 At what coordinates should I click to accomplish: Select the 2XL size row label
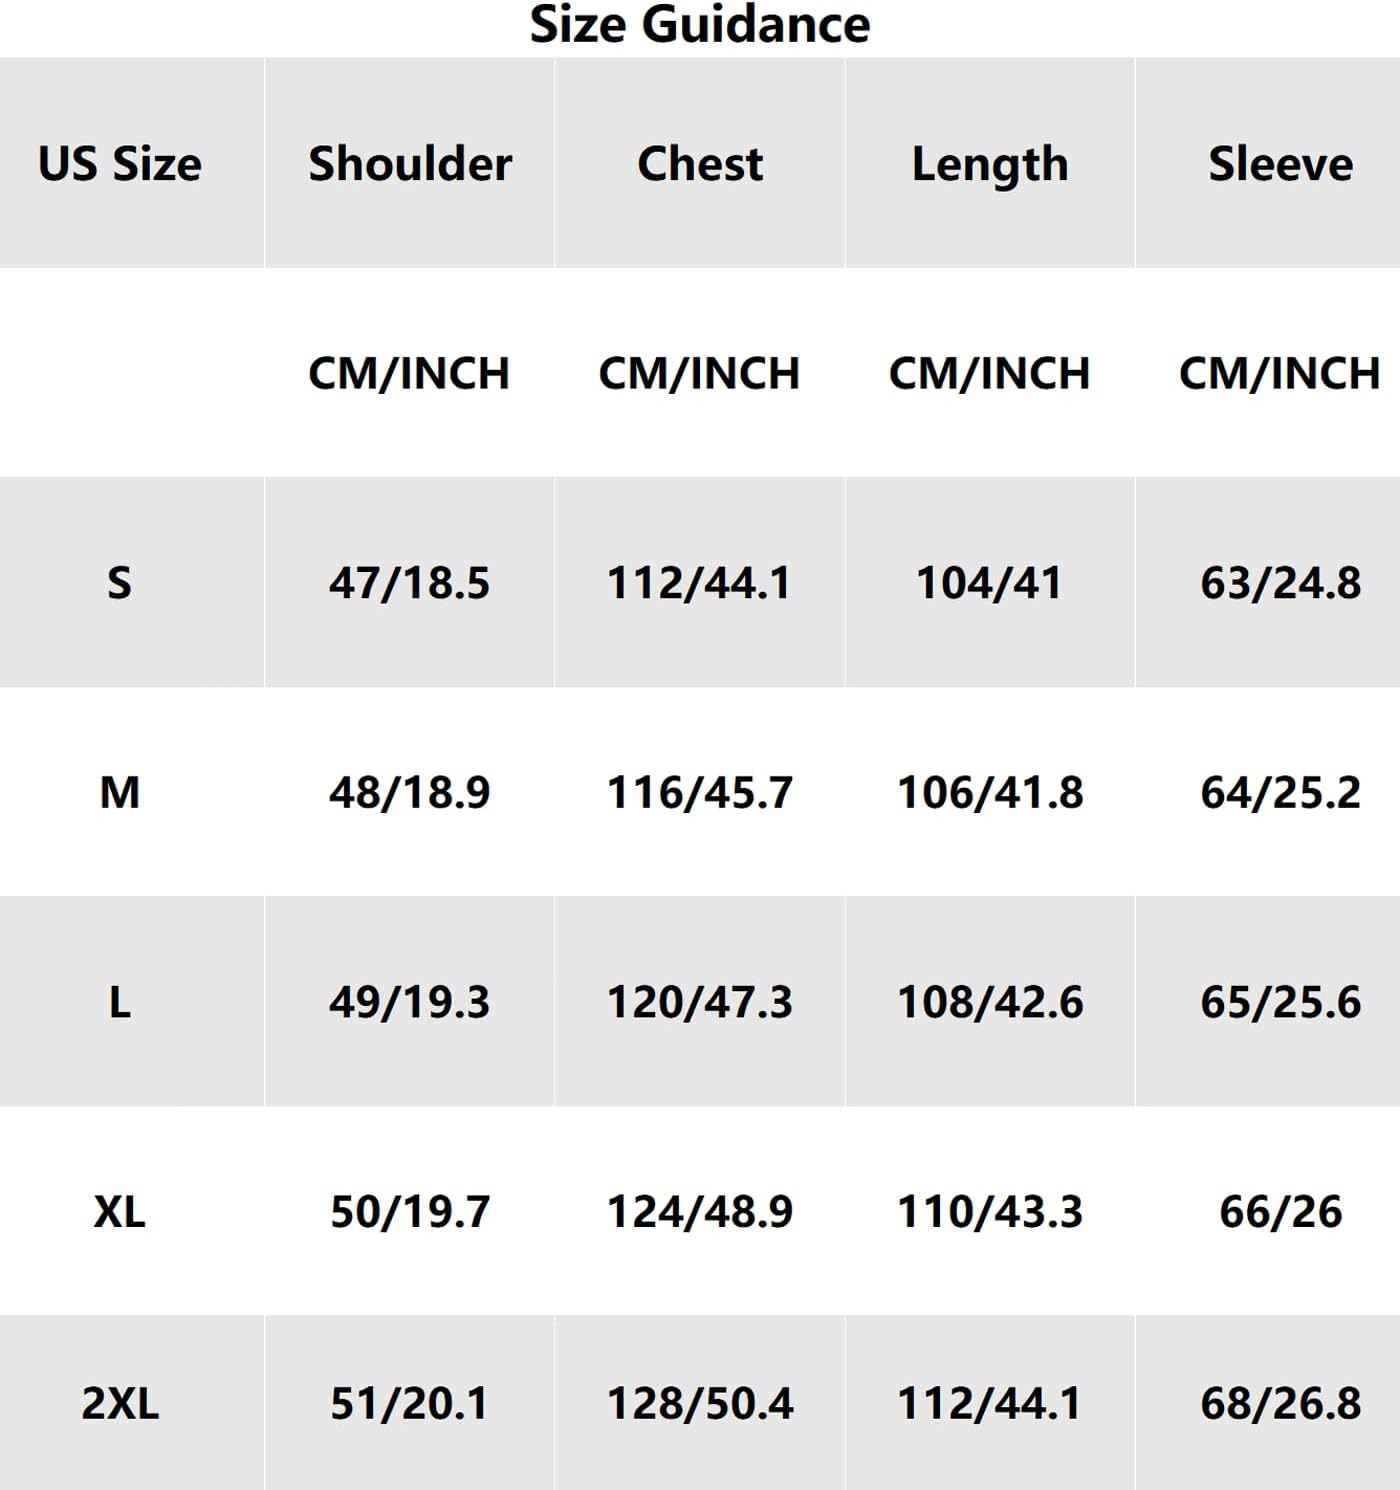pyautogui.click(x=120, y=1403)
